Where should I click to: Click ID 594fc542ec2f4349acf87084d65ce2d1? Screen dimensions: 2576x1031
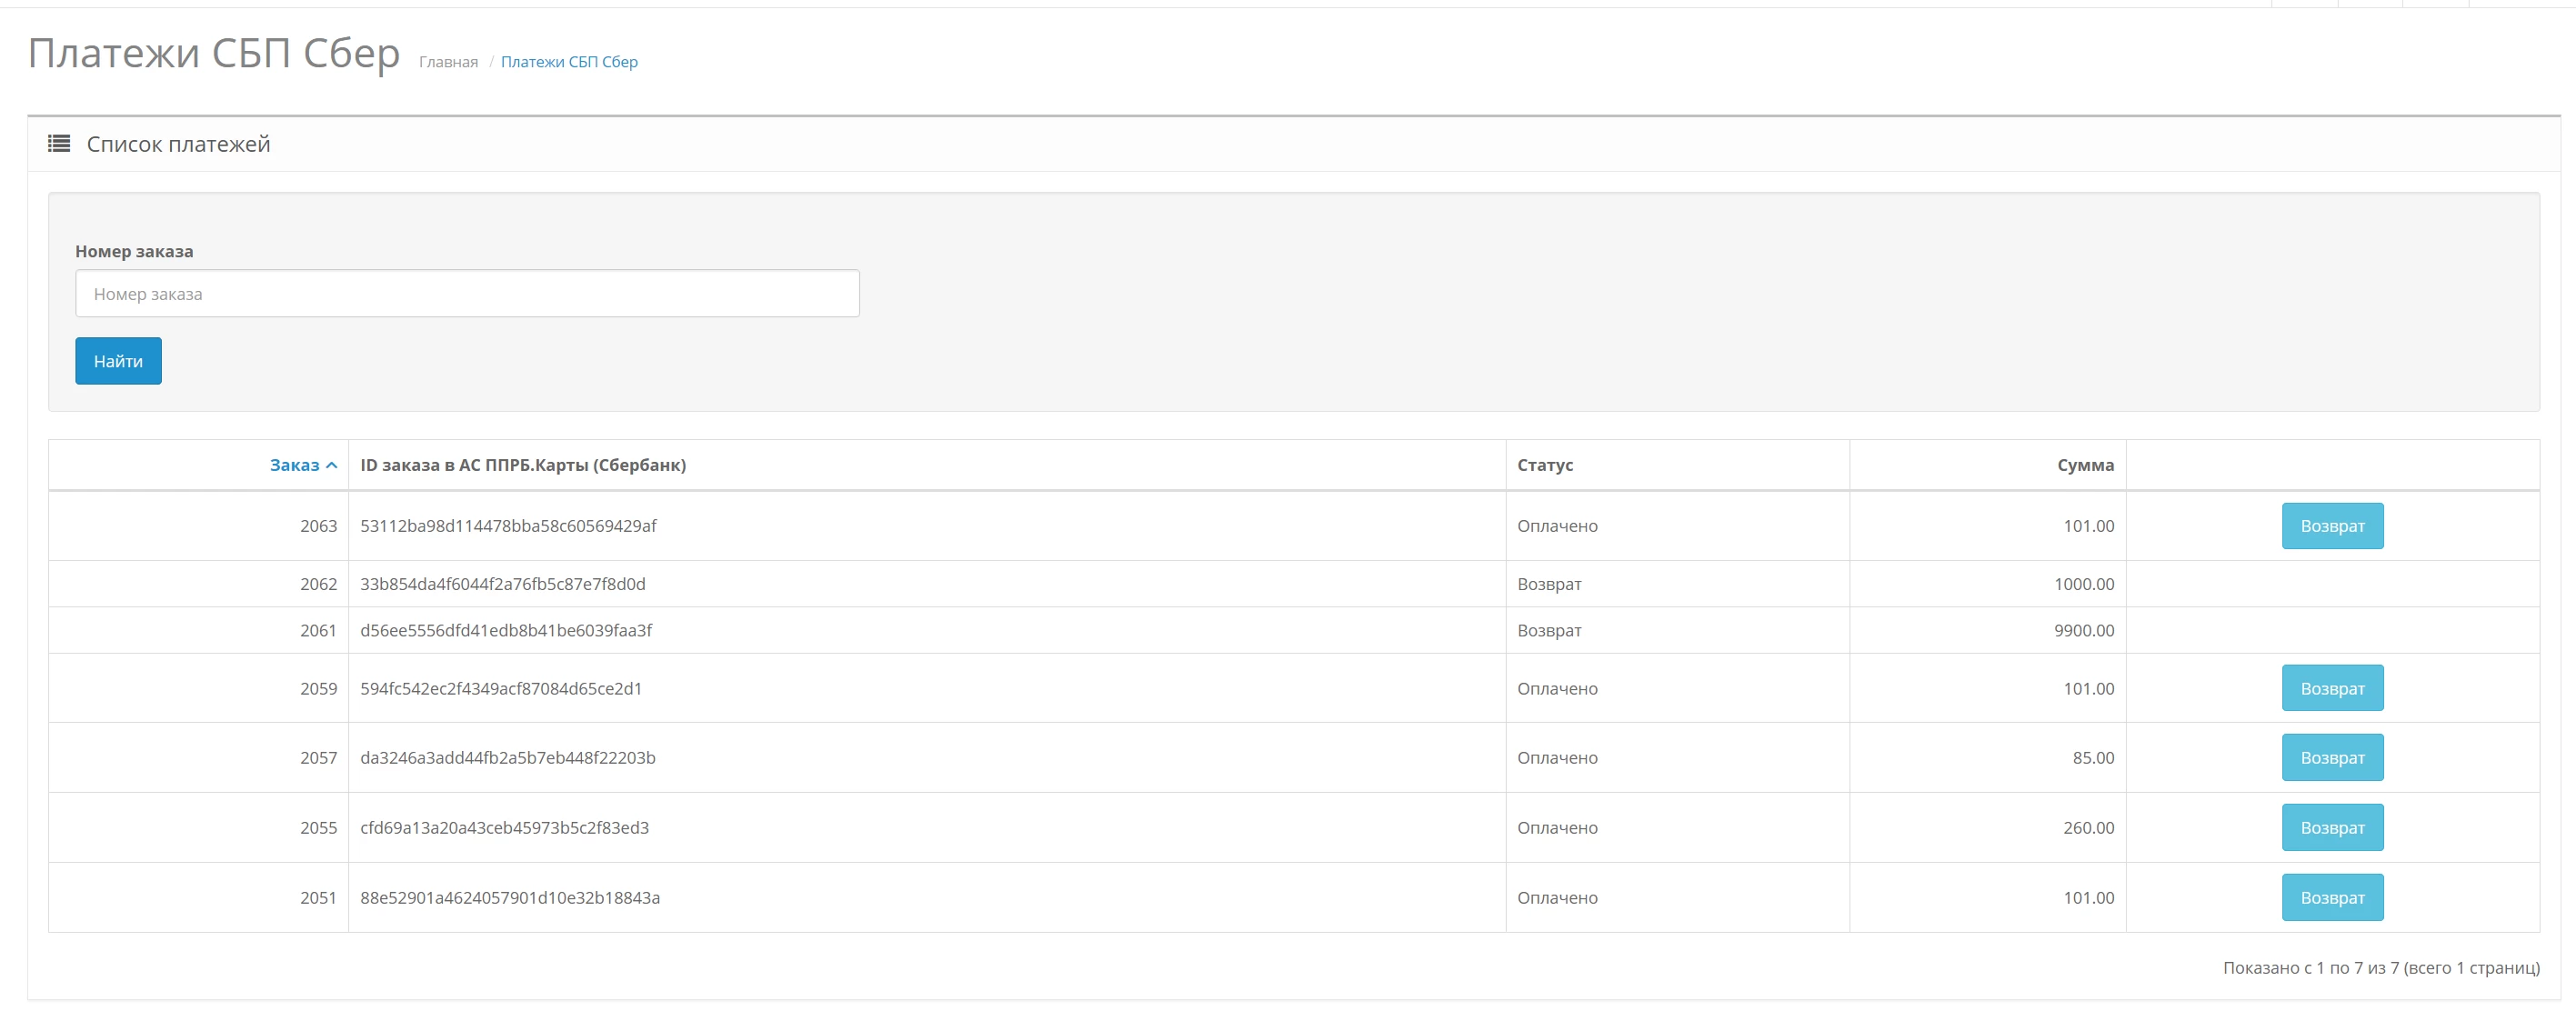[501, 688]
